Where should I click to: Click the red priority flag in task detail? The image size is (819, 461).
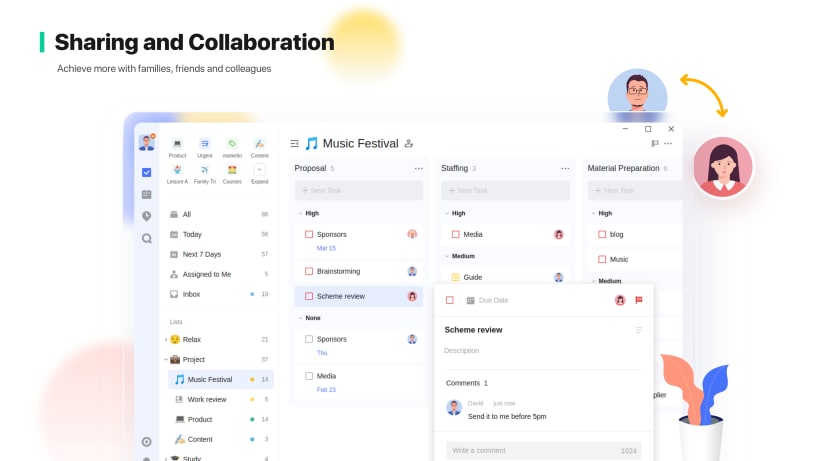638,300
